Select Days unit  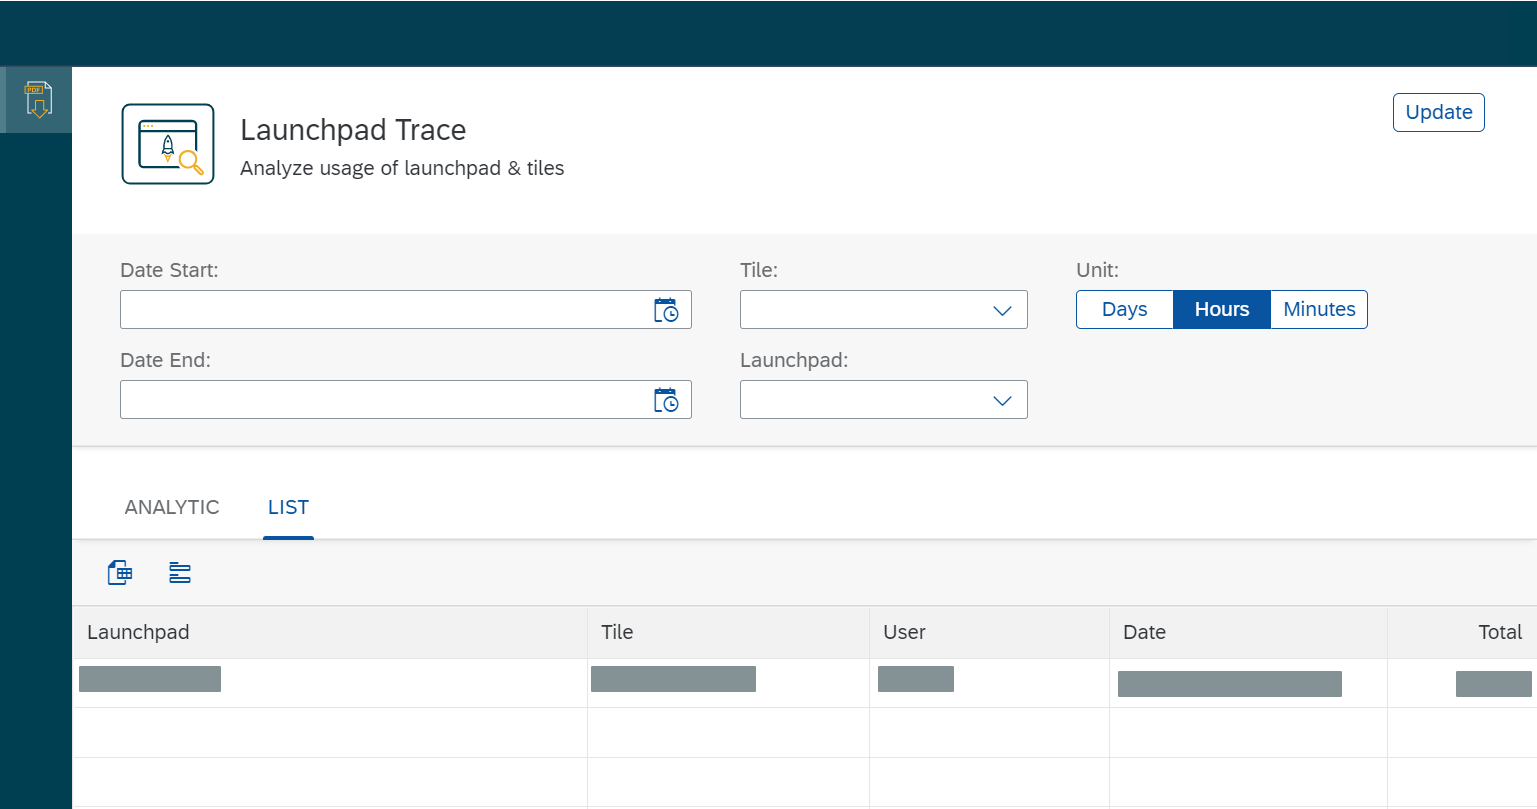click(x=1124, y=310)
